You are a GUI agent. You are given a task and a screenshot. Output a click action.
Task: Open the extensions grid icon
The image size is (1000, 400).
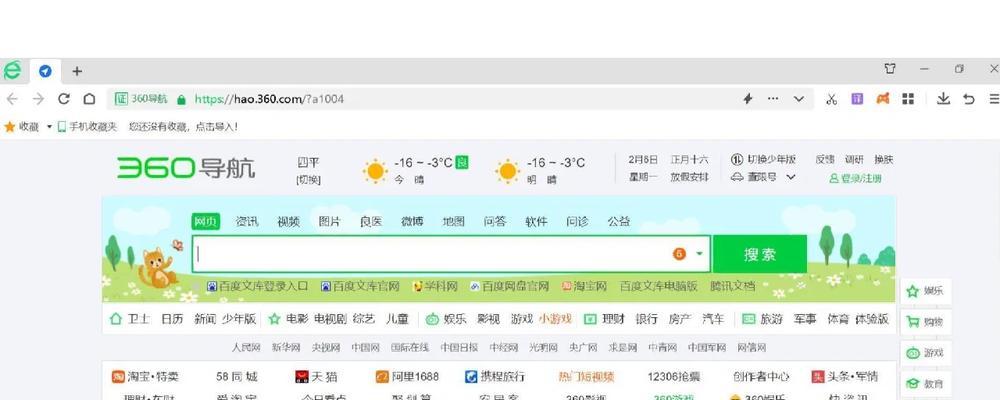tap(908, 99)
